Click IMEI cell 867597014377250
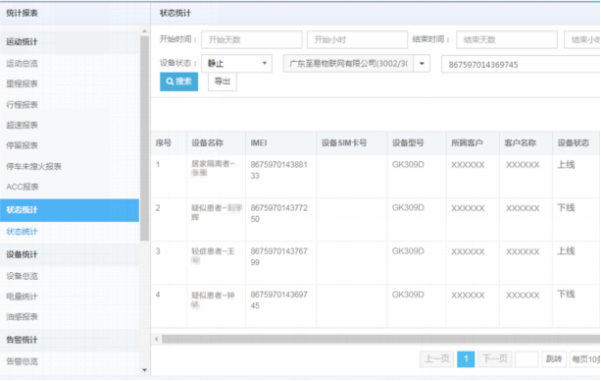Viewport: 601px width, 381px height. click(279, 213)
